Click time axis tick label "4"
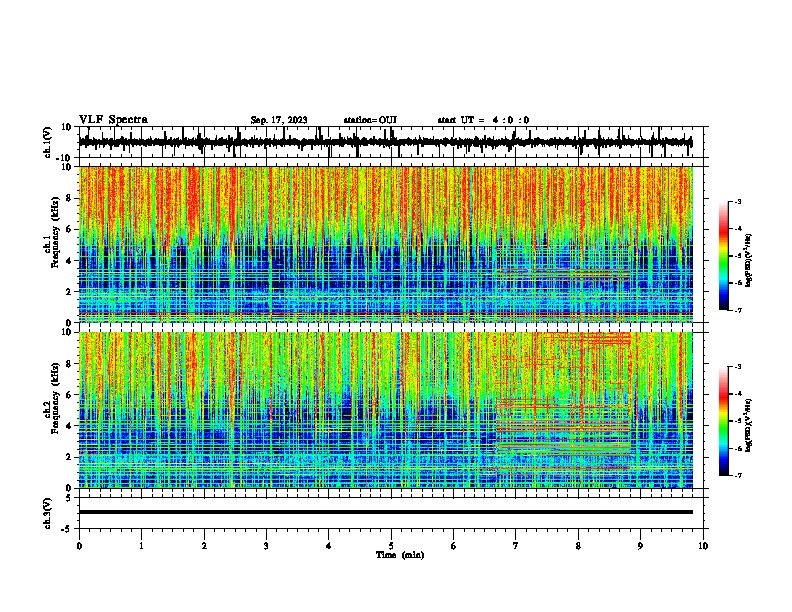 (329, 546)
